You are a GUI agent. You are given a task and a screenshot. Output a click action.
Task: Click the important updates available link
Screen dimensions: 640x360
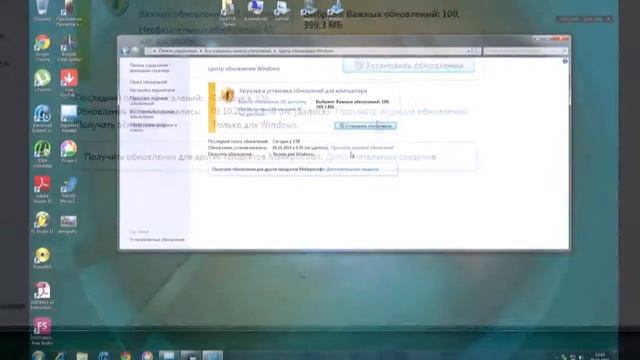coord(272,102)
